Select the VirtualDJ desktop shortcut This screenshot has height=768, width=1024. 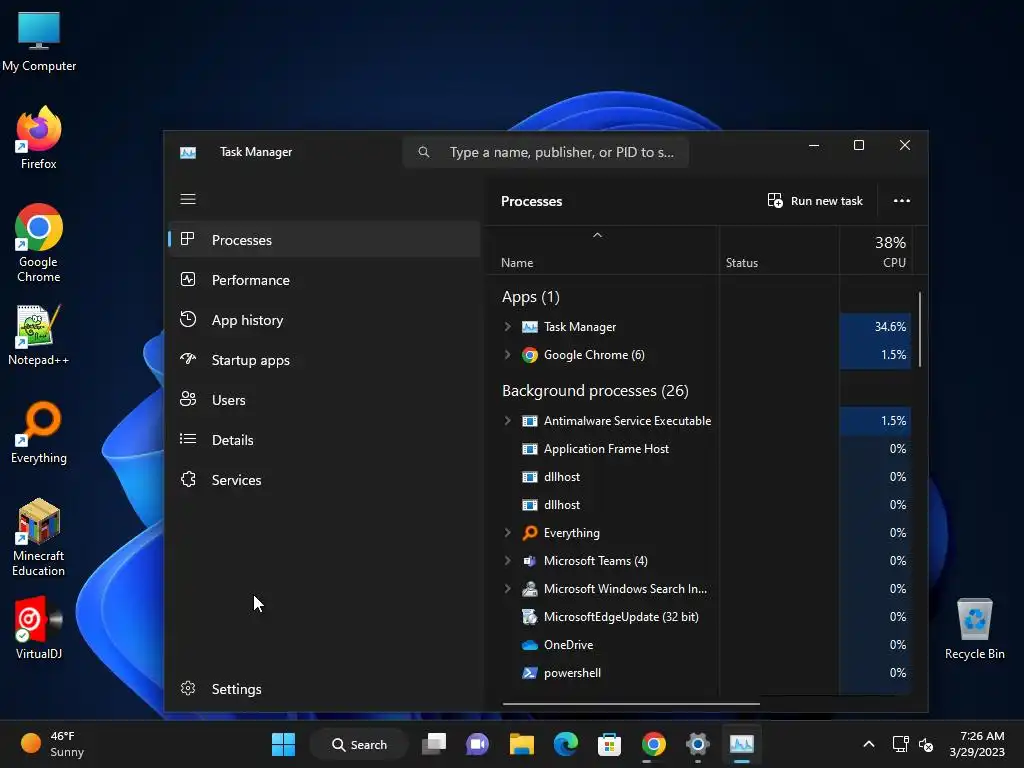pos(39,628)
